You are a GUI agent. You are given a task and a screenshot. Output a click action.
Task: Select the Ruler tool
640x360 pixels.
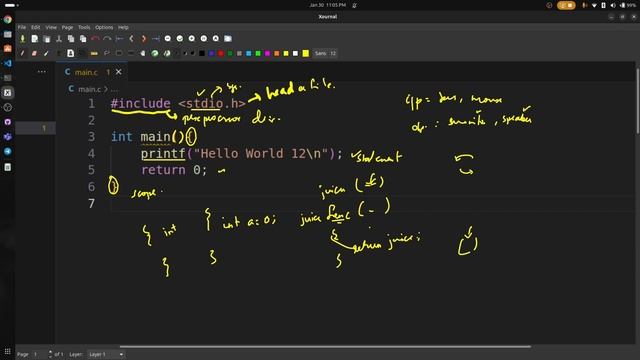[x=94, y=53]
